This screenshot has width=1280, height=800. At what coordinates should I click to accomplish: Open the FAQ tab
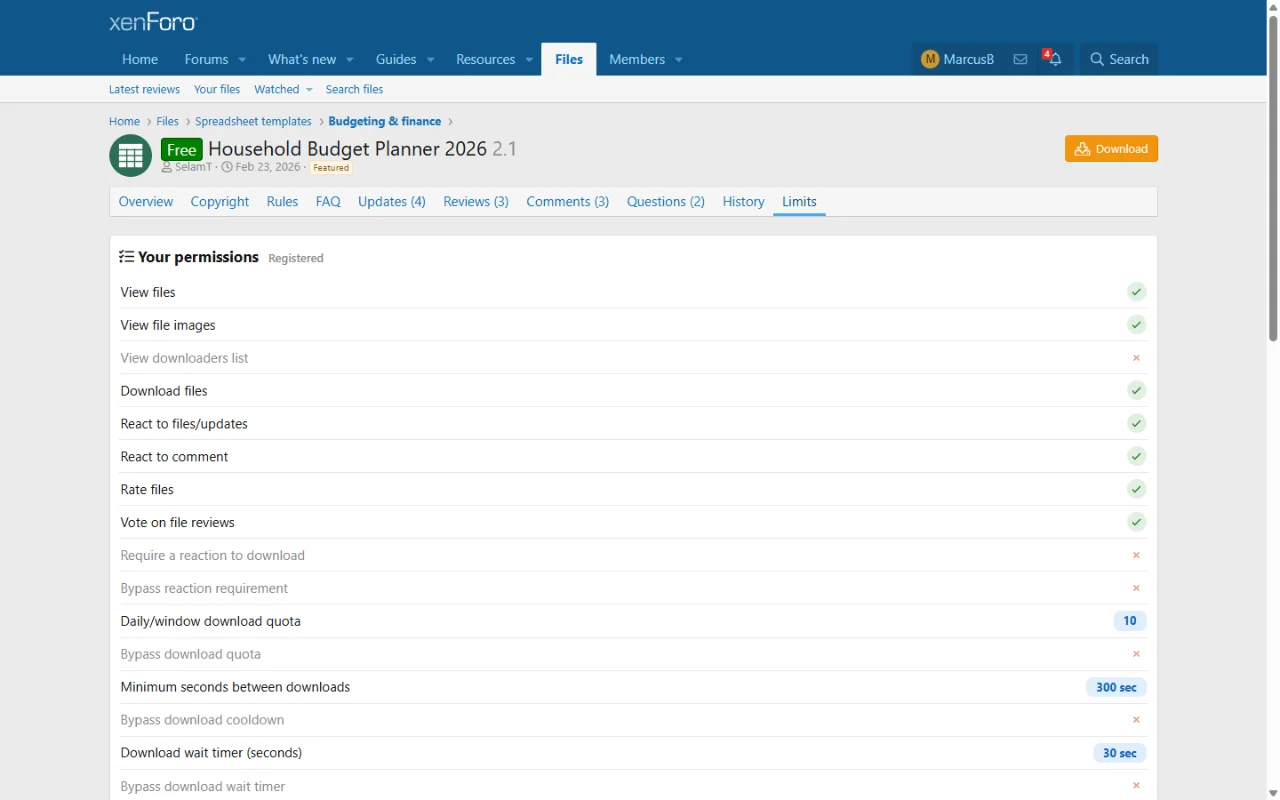coord(328,202)
